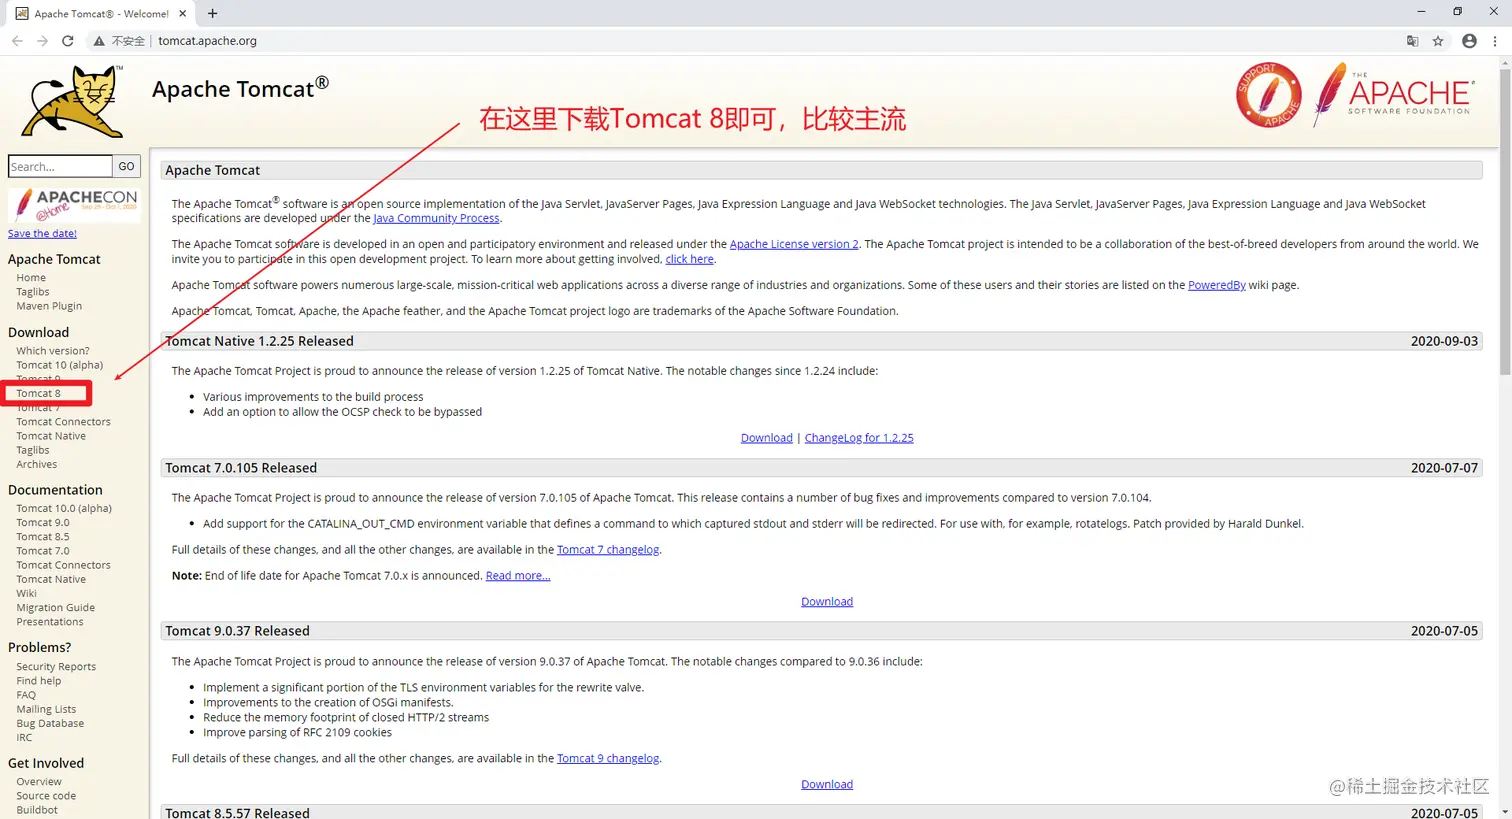Download Tomcat 9.0.37 release
The image size is (1512, 819).
(x=827, y=785)
